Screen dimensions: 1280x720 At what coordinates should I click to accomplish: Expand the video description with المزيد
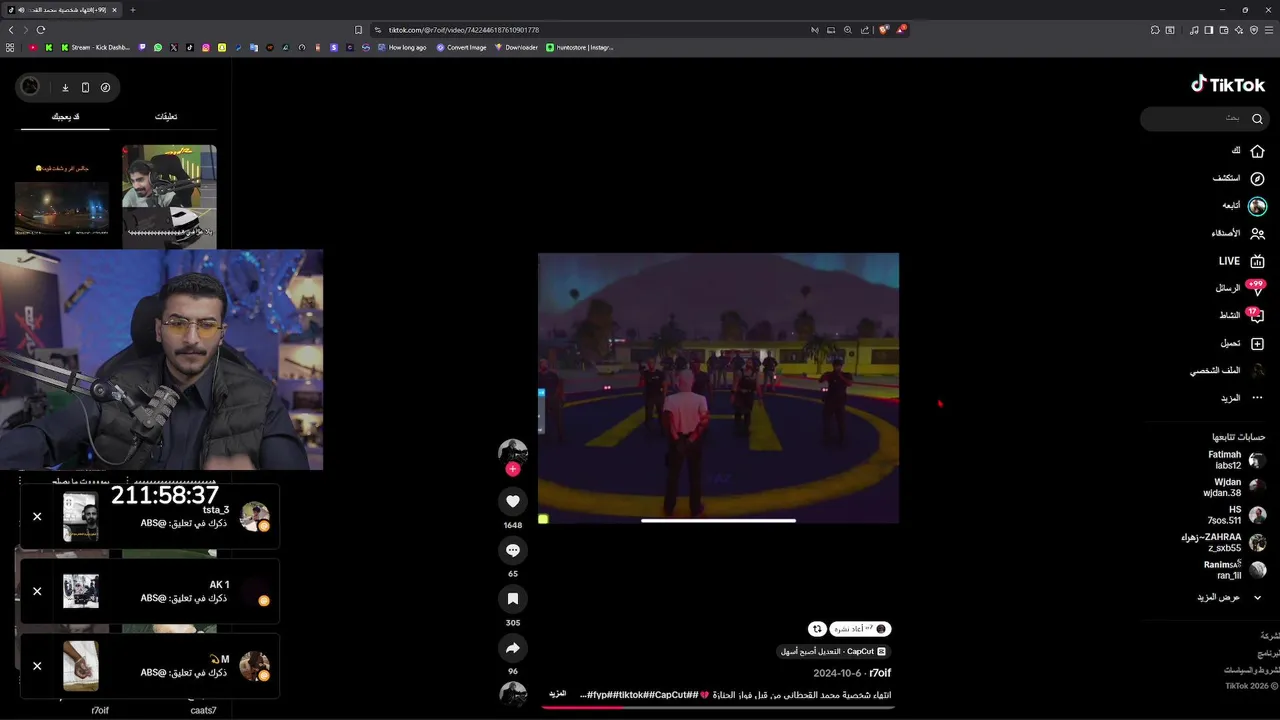557,694
